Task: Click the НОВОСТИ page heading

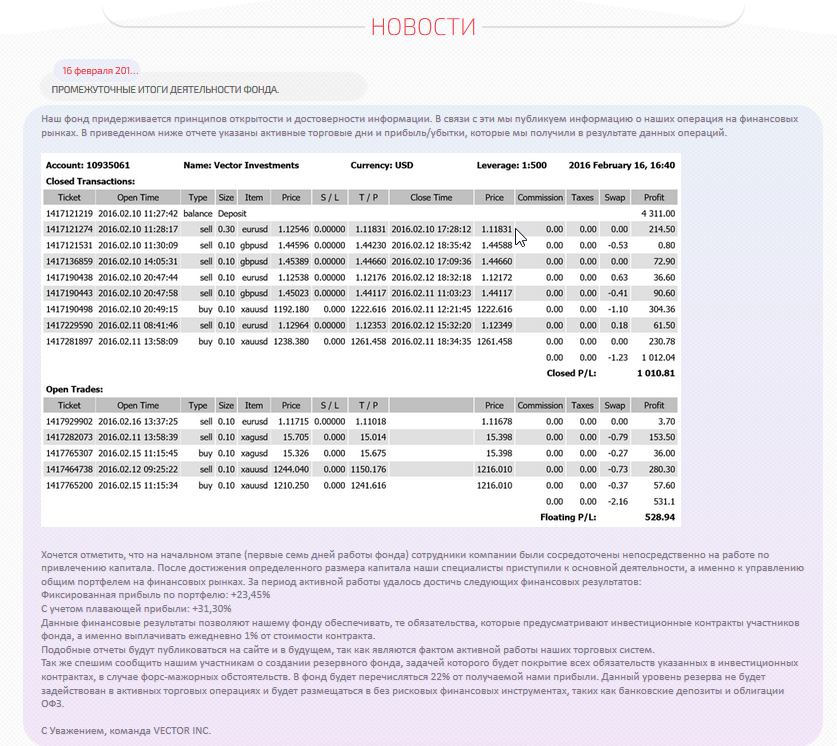Action: point(423,27)
